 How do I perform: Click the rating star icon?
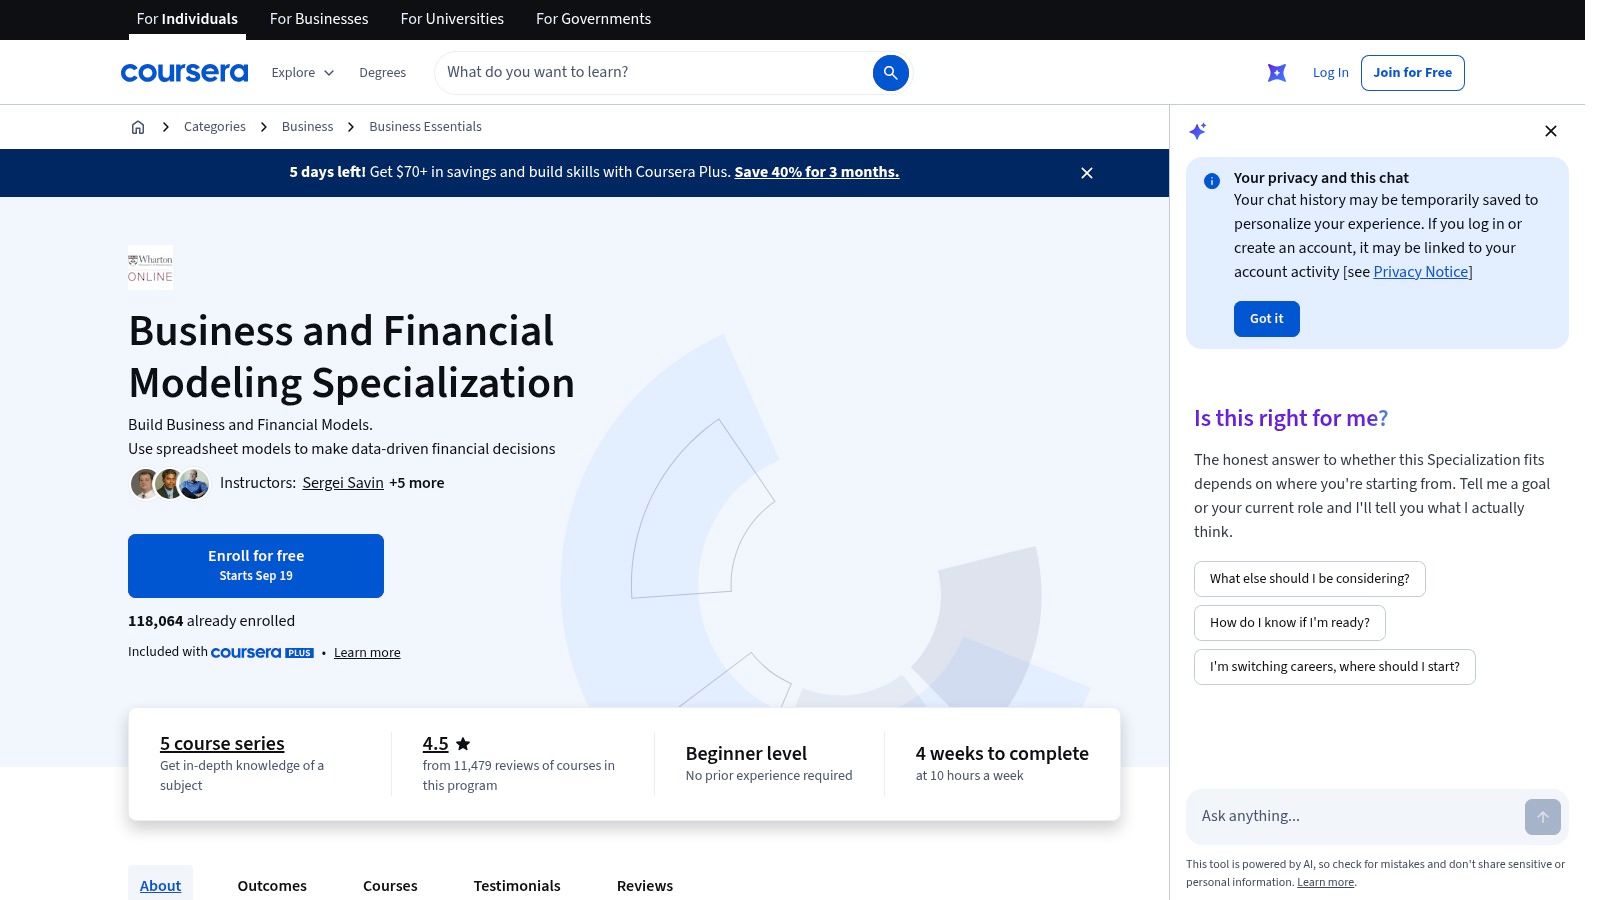463,744
